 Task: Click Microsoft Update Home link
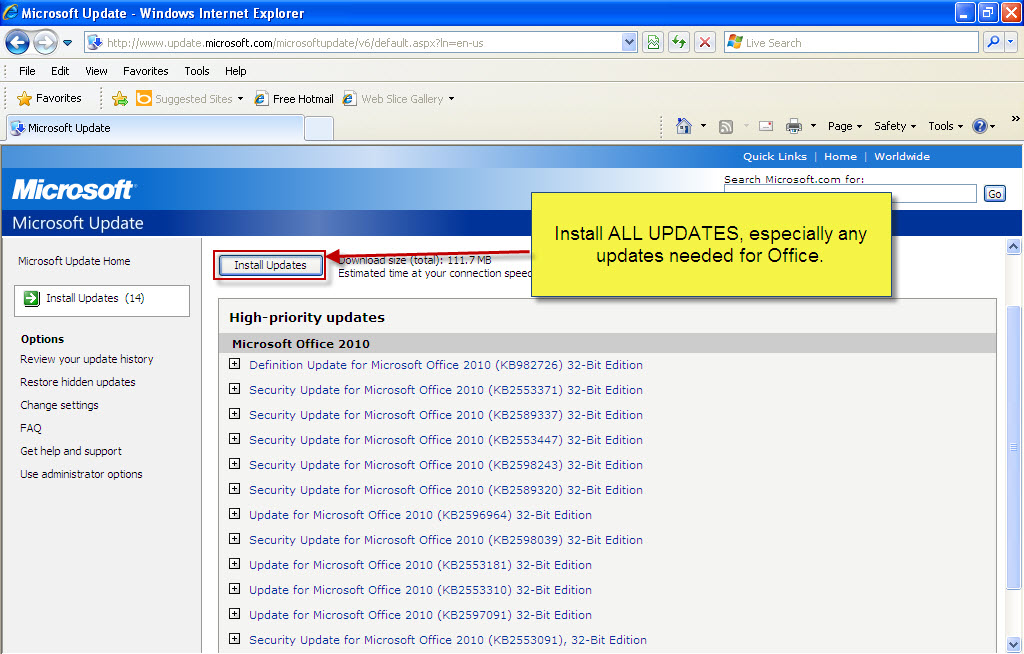click(74, 261)
